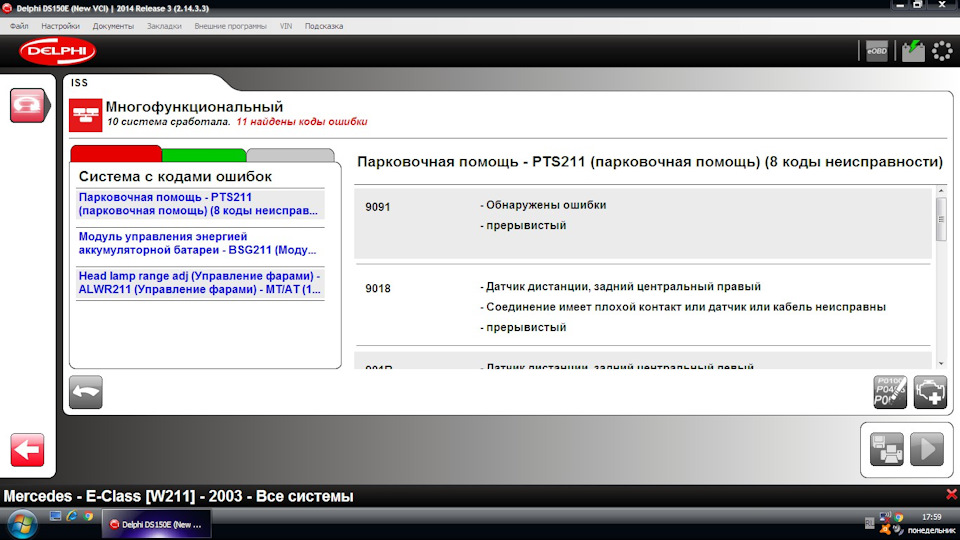The width and height of the screenshot is (960, 540).
Task: Open the Файл menu
Action: (19, 26)
